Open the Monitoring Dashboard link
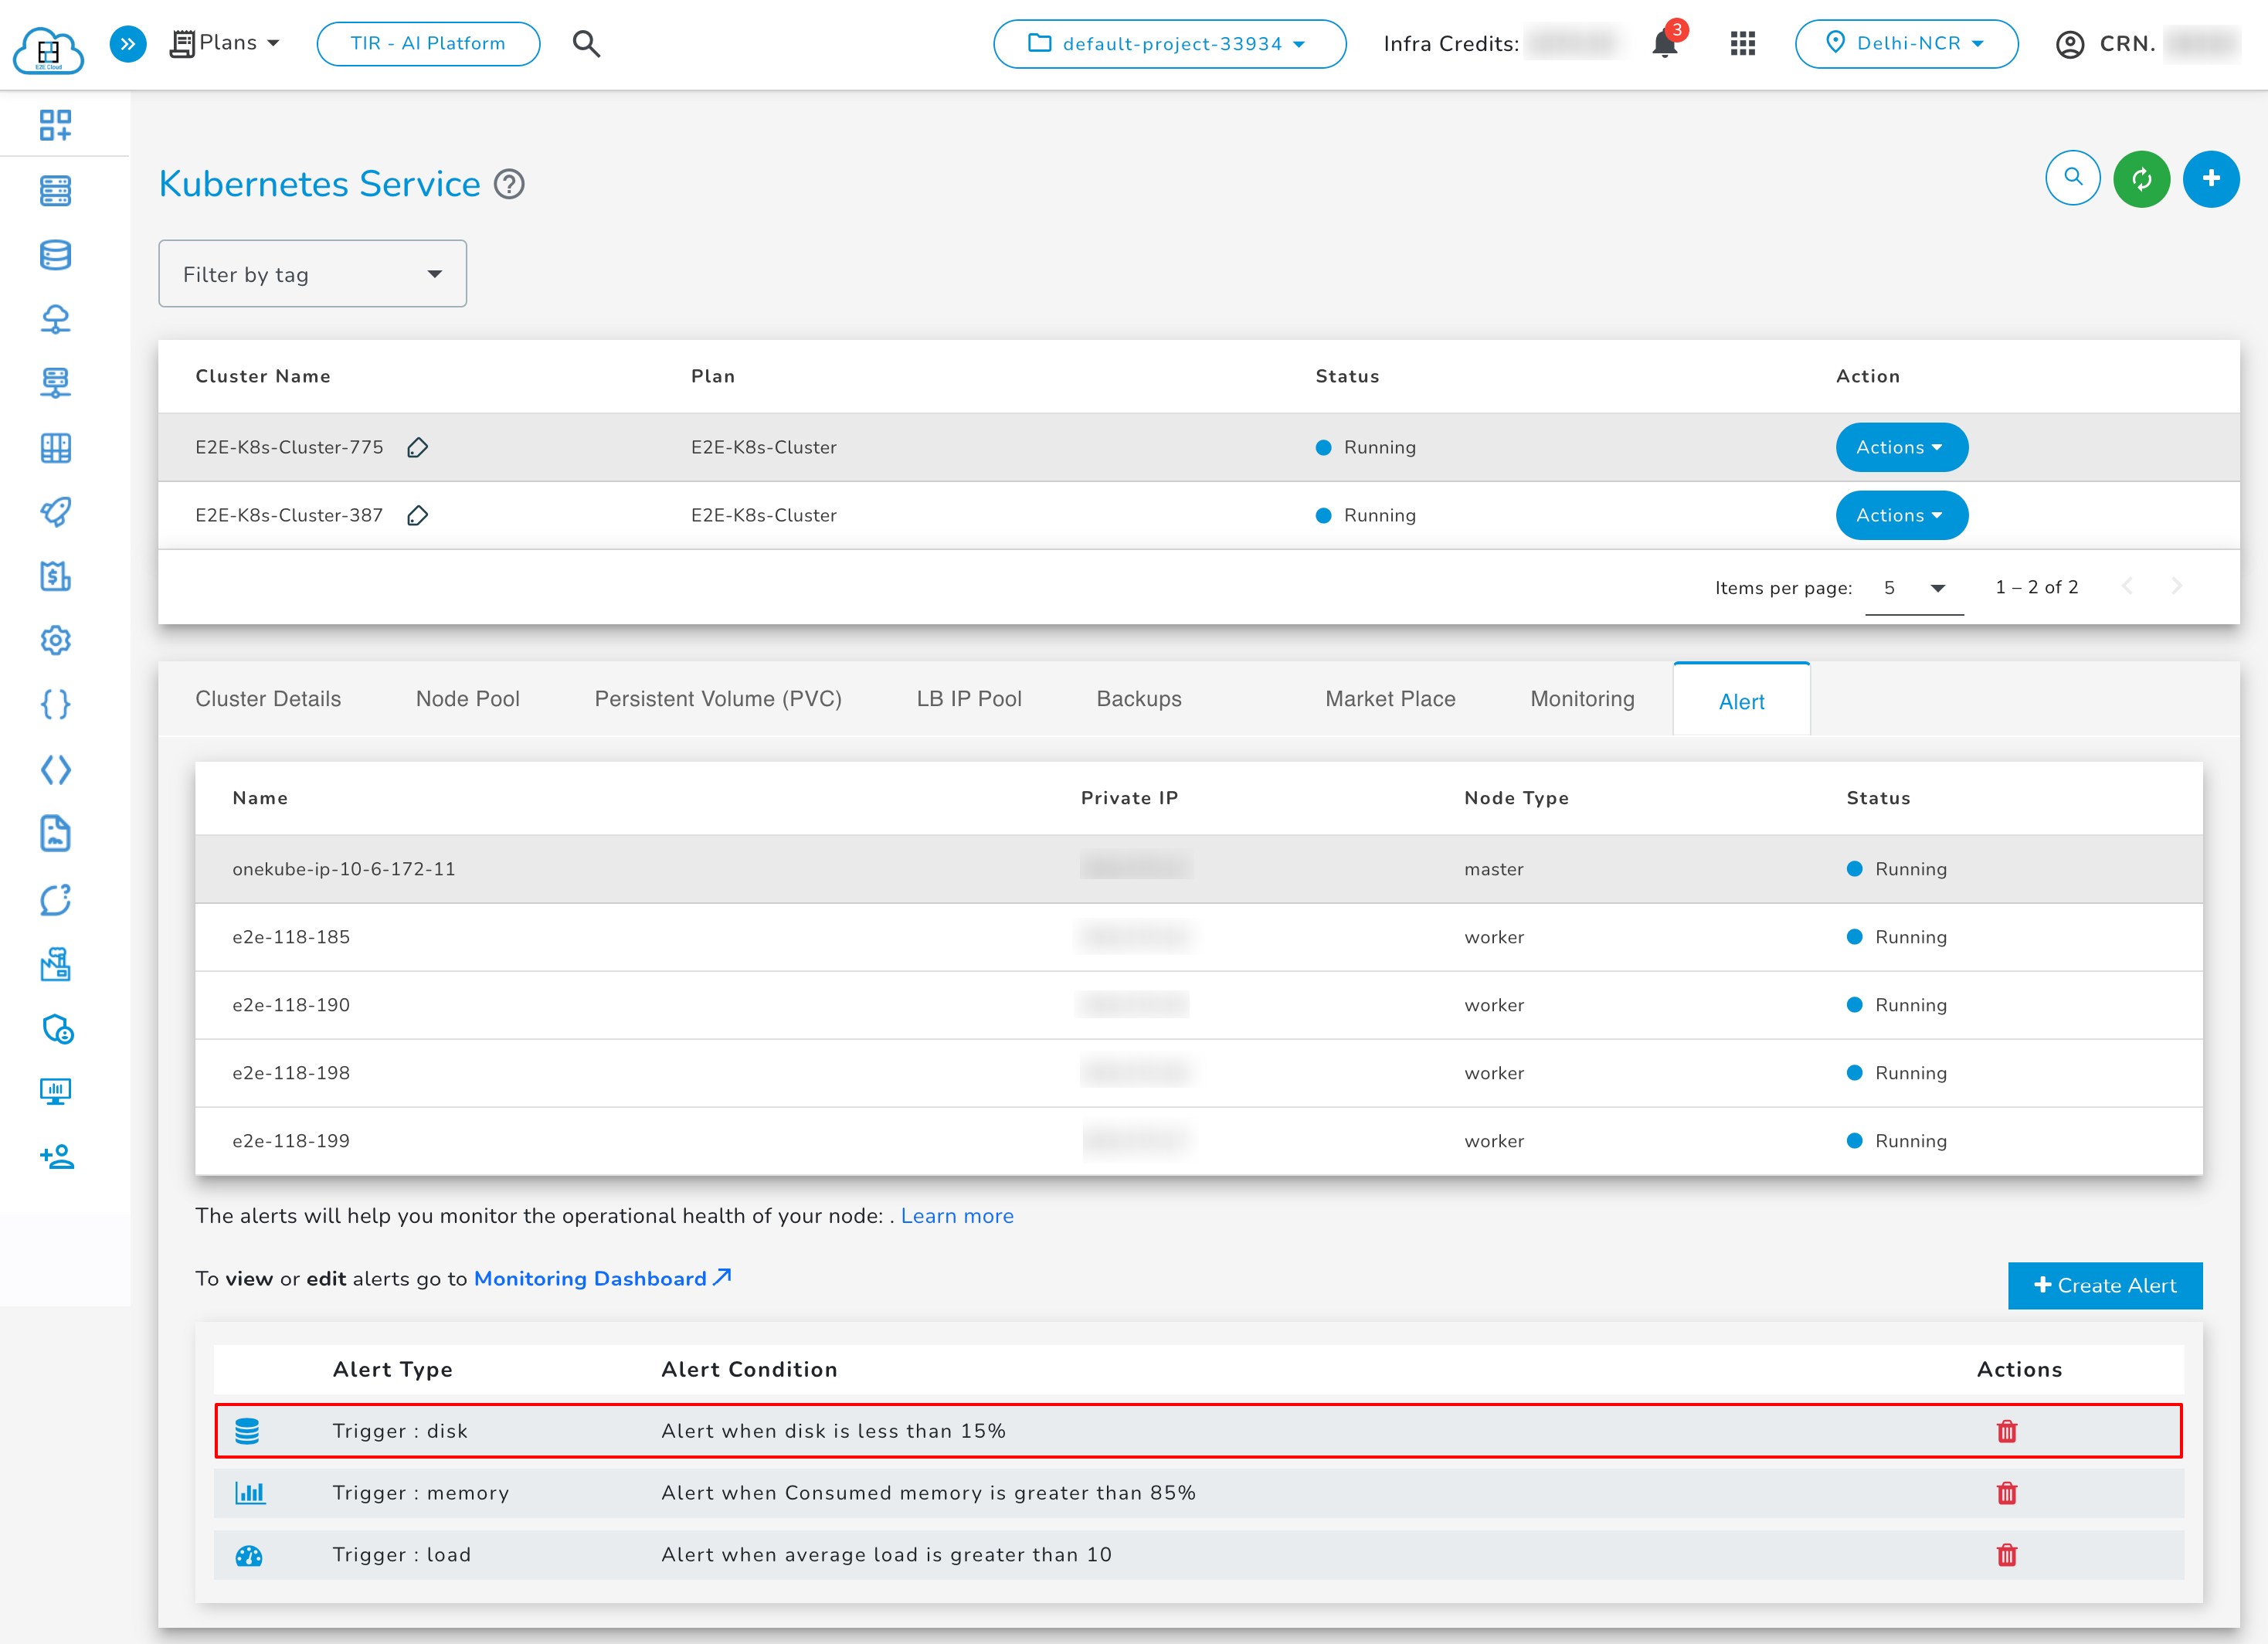The height and width of the screenshot is (1644, 2268). click(x=602, y=1279)
